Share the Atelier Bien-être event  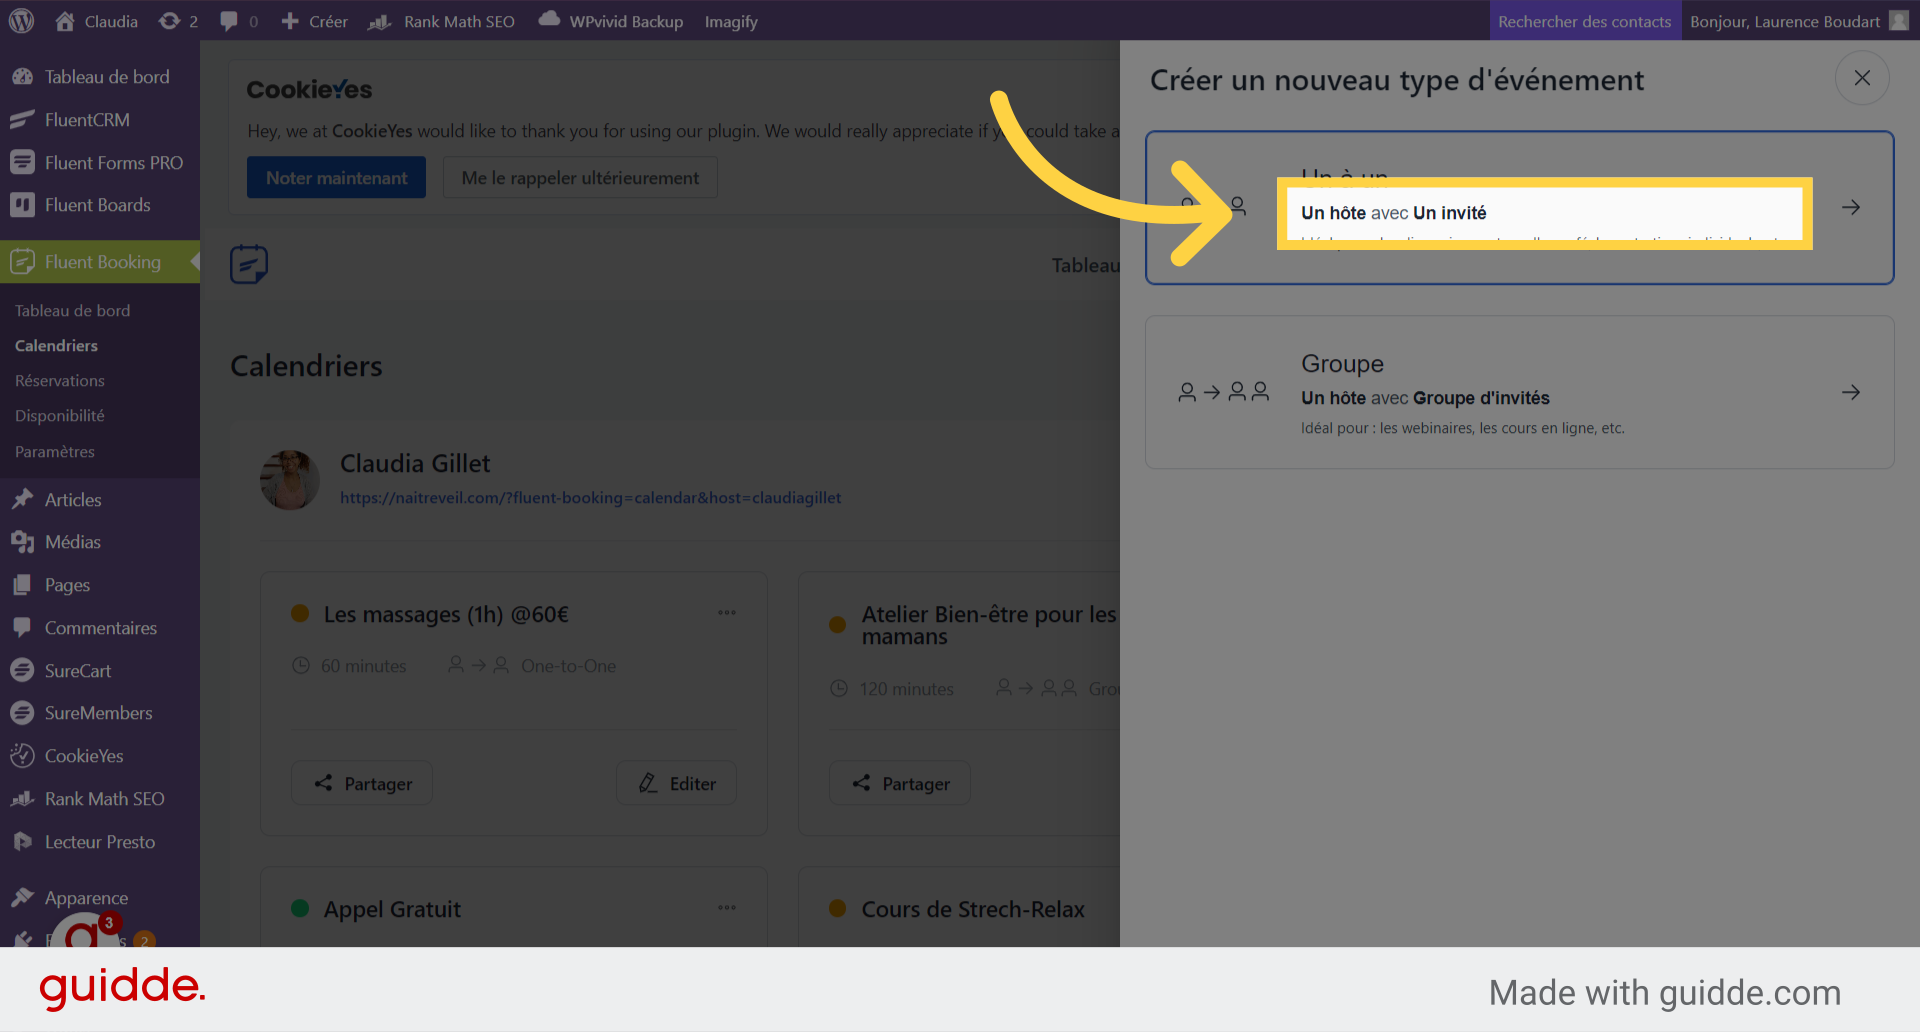[x=900, y=783]
